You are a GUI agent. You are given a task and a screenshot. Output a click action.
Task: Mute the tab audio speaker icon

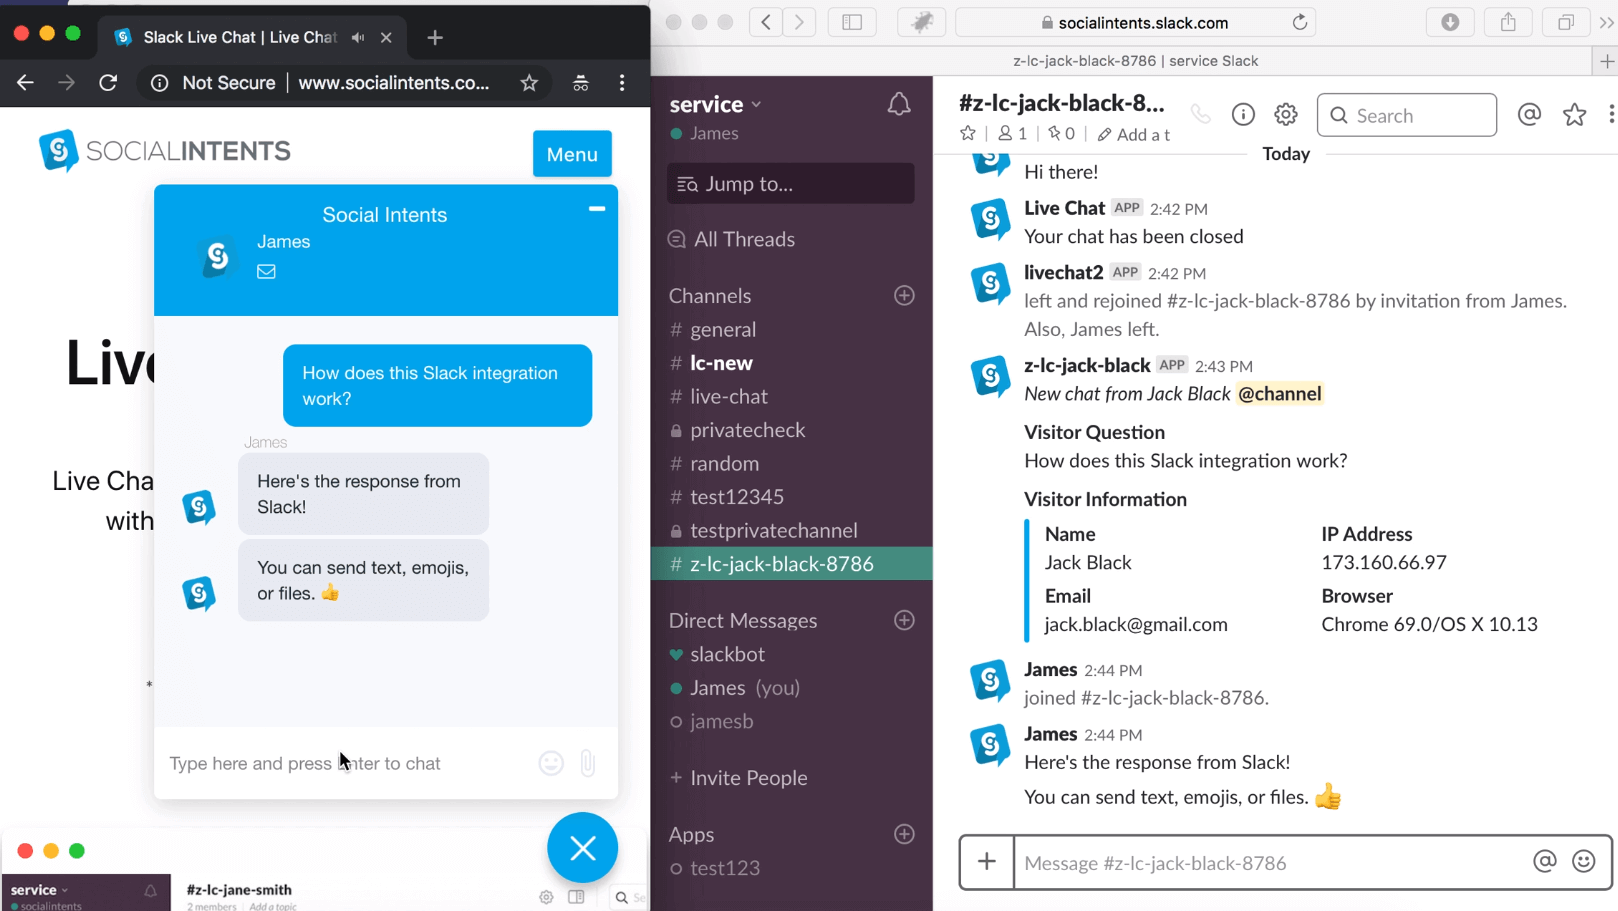(x=358, y=37)
